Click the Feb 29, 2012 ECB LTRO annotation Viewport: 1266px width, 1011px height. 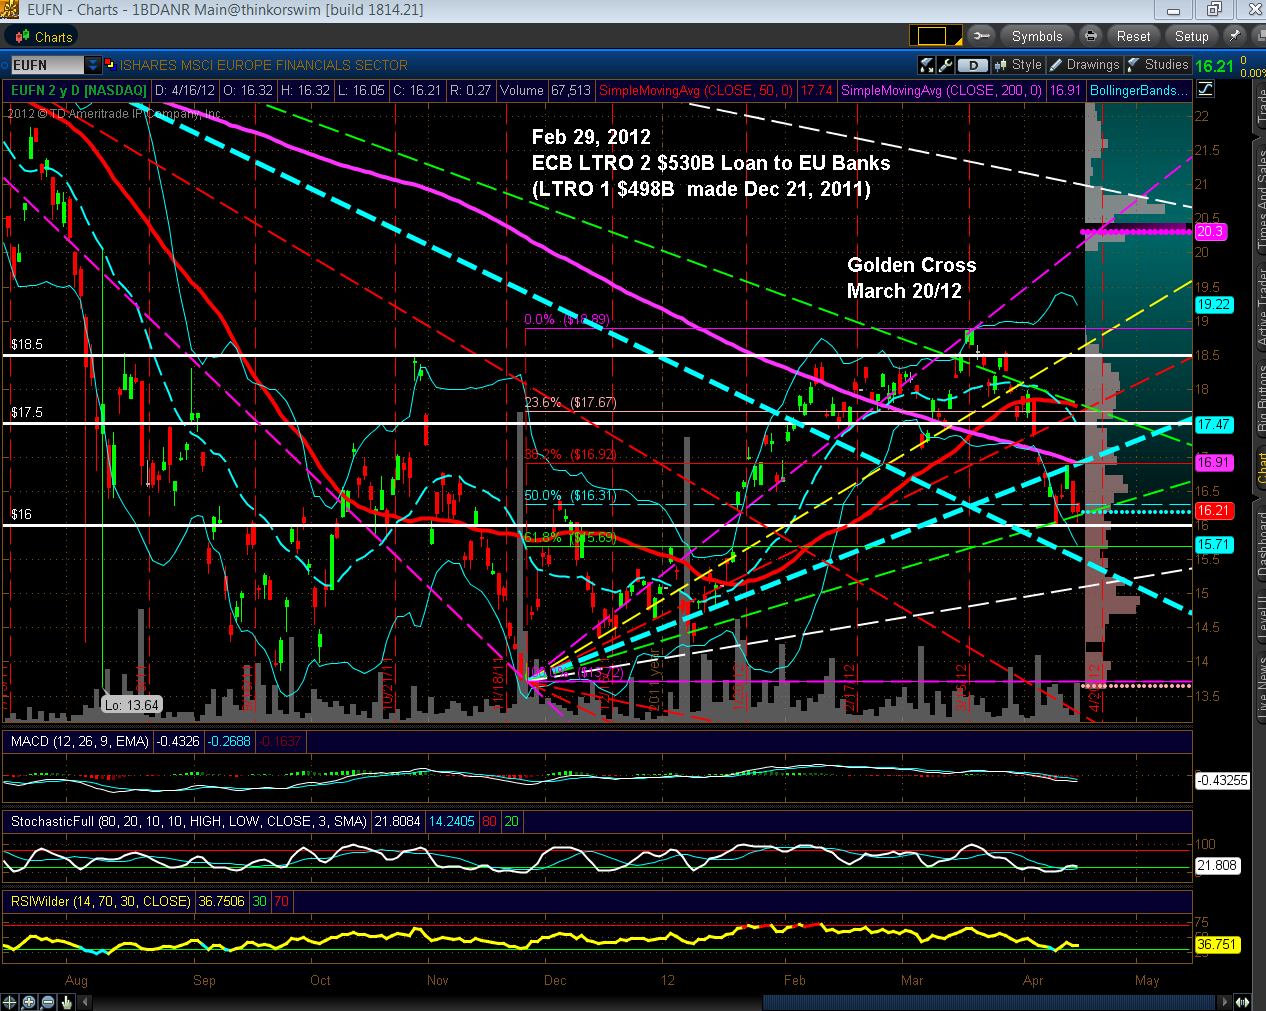(x=710, y=163)
